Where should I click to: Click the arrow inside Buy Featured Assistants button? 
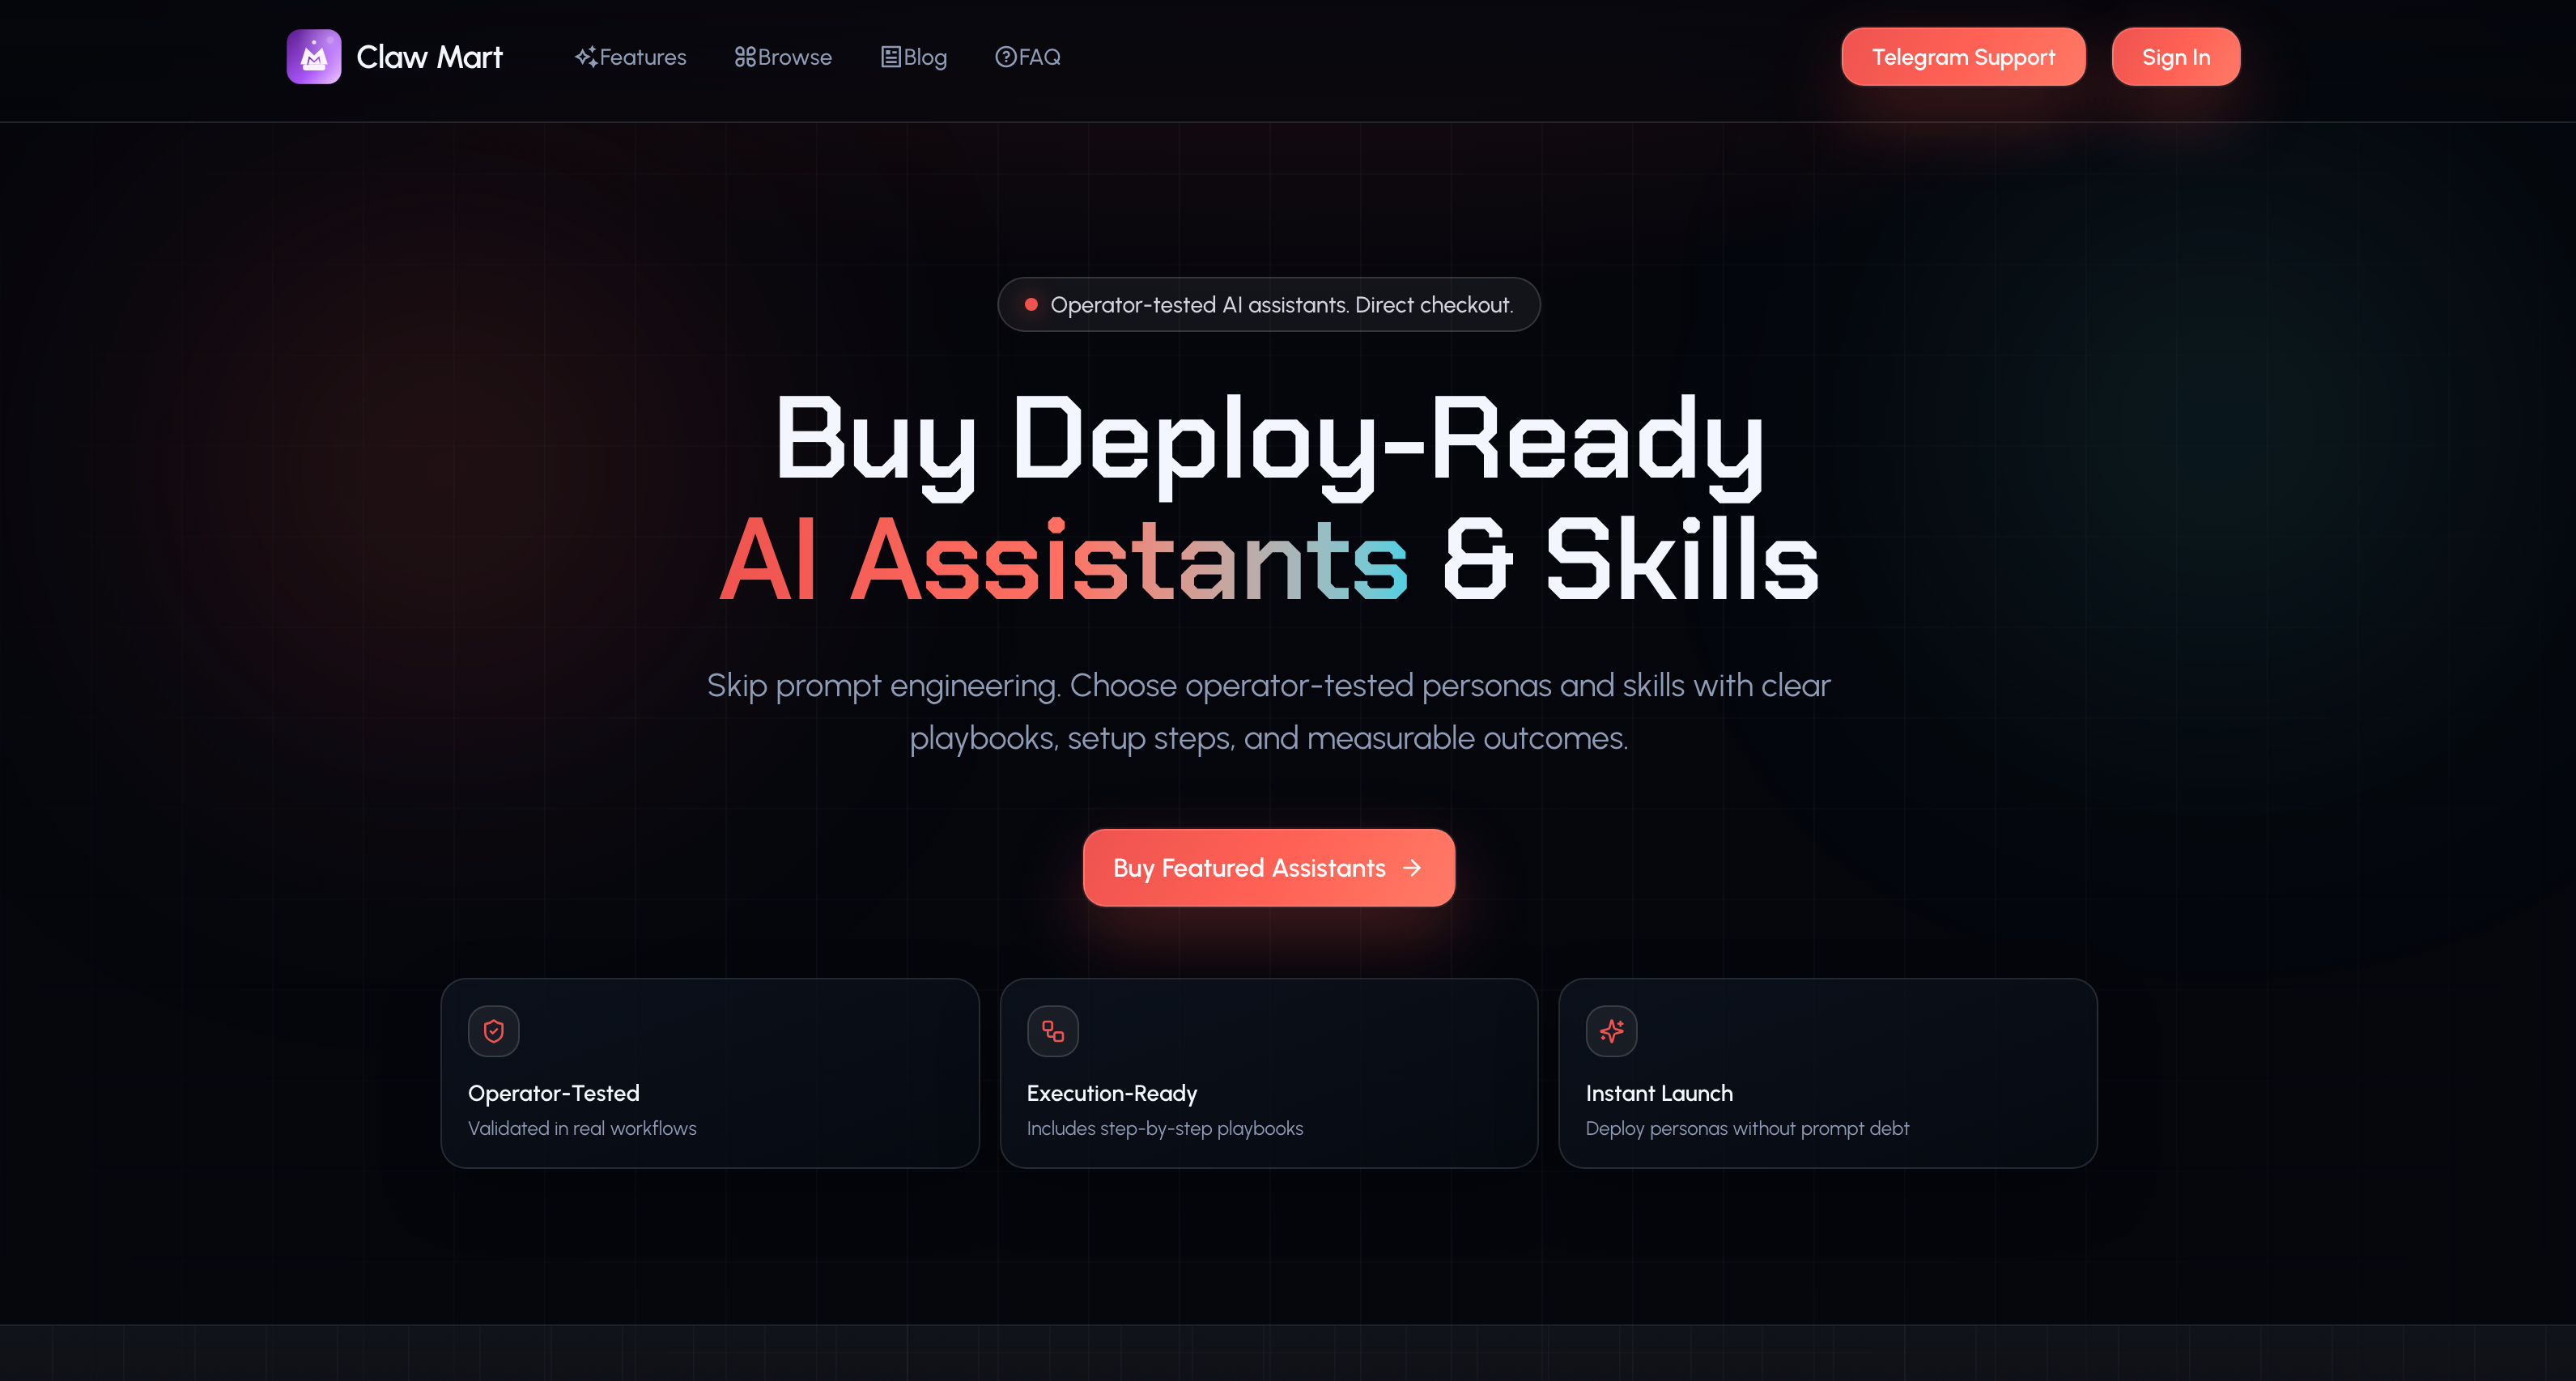1412,868
